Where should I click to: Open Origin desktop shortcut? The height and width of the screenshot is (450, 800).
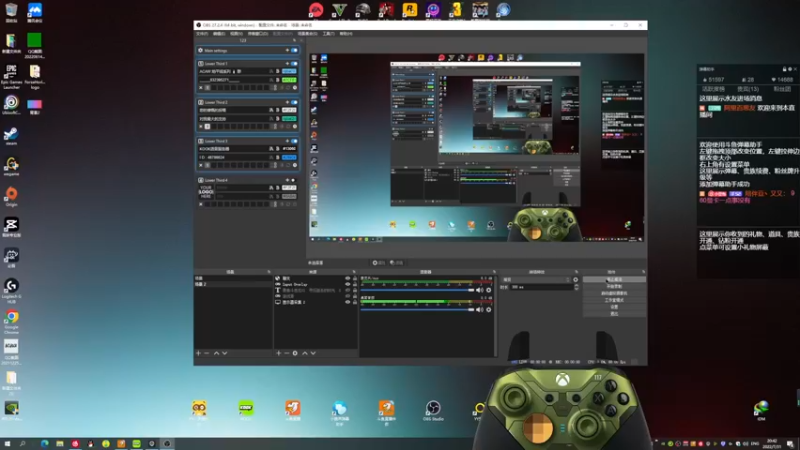(11, 197)
